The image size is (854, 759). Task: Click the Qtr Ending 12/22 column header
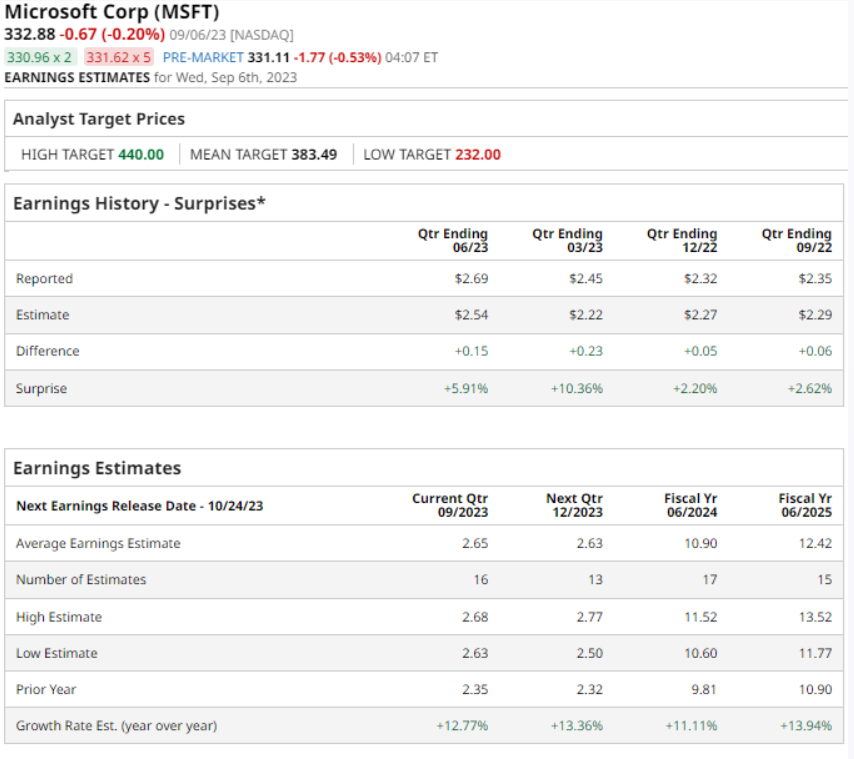682,240
